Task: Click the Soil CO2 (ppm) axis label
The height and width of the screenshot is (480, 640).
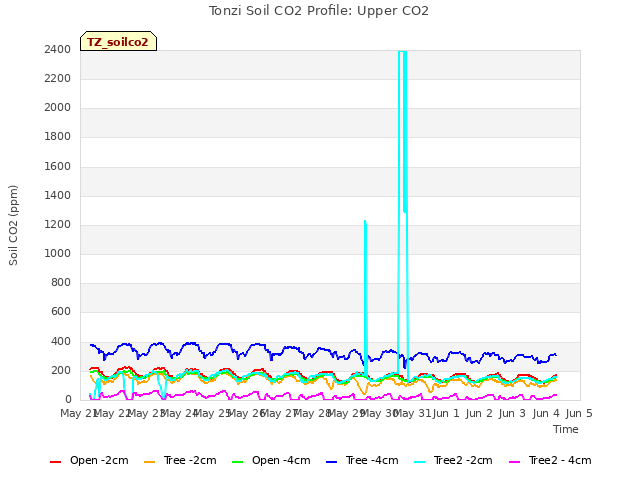Action: (x=13, y=225)
